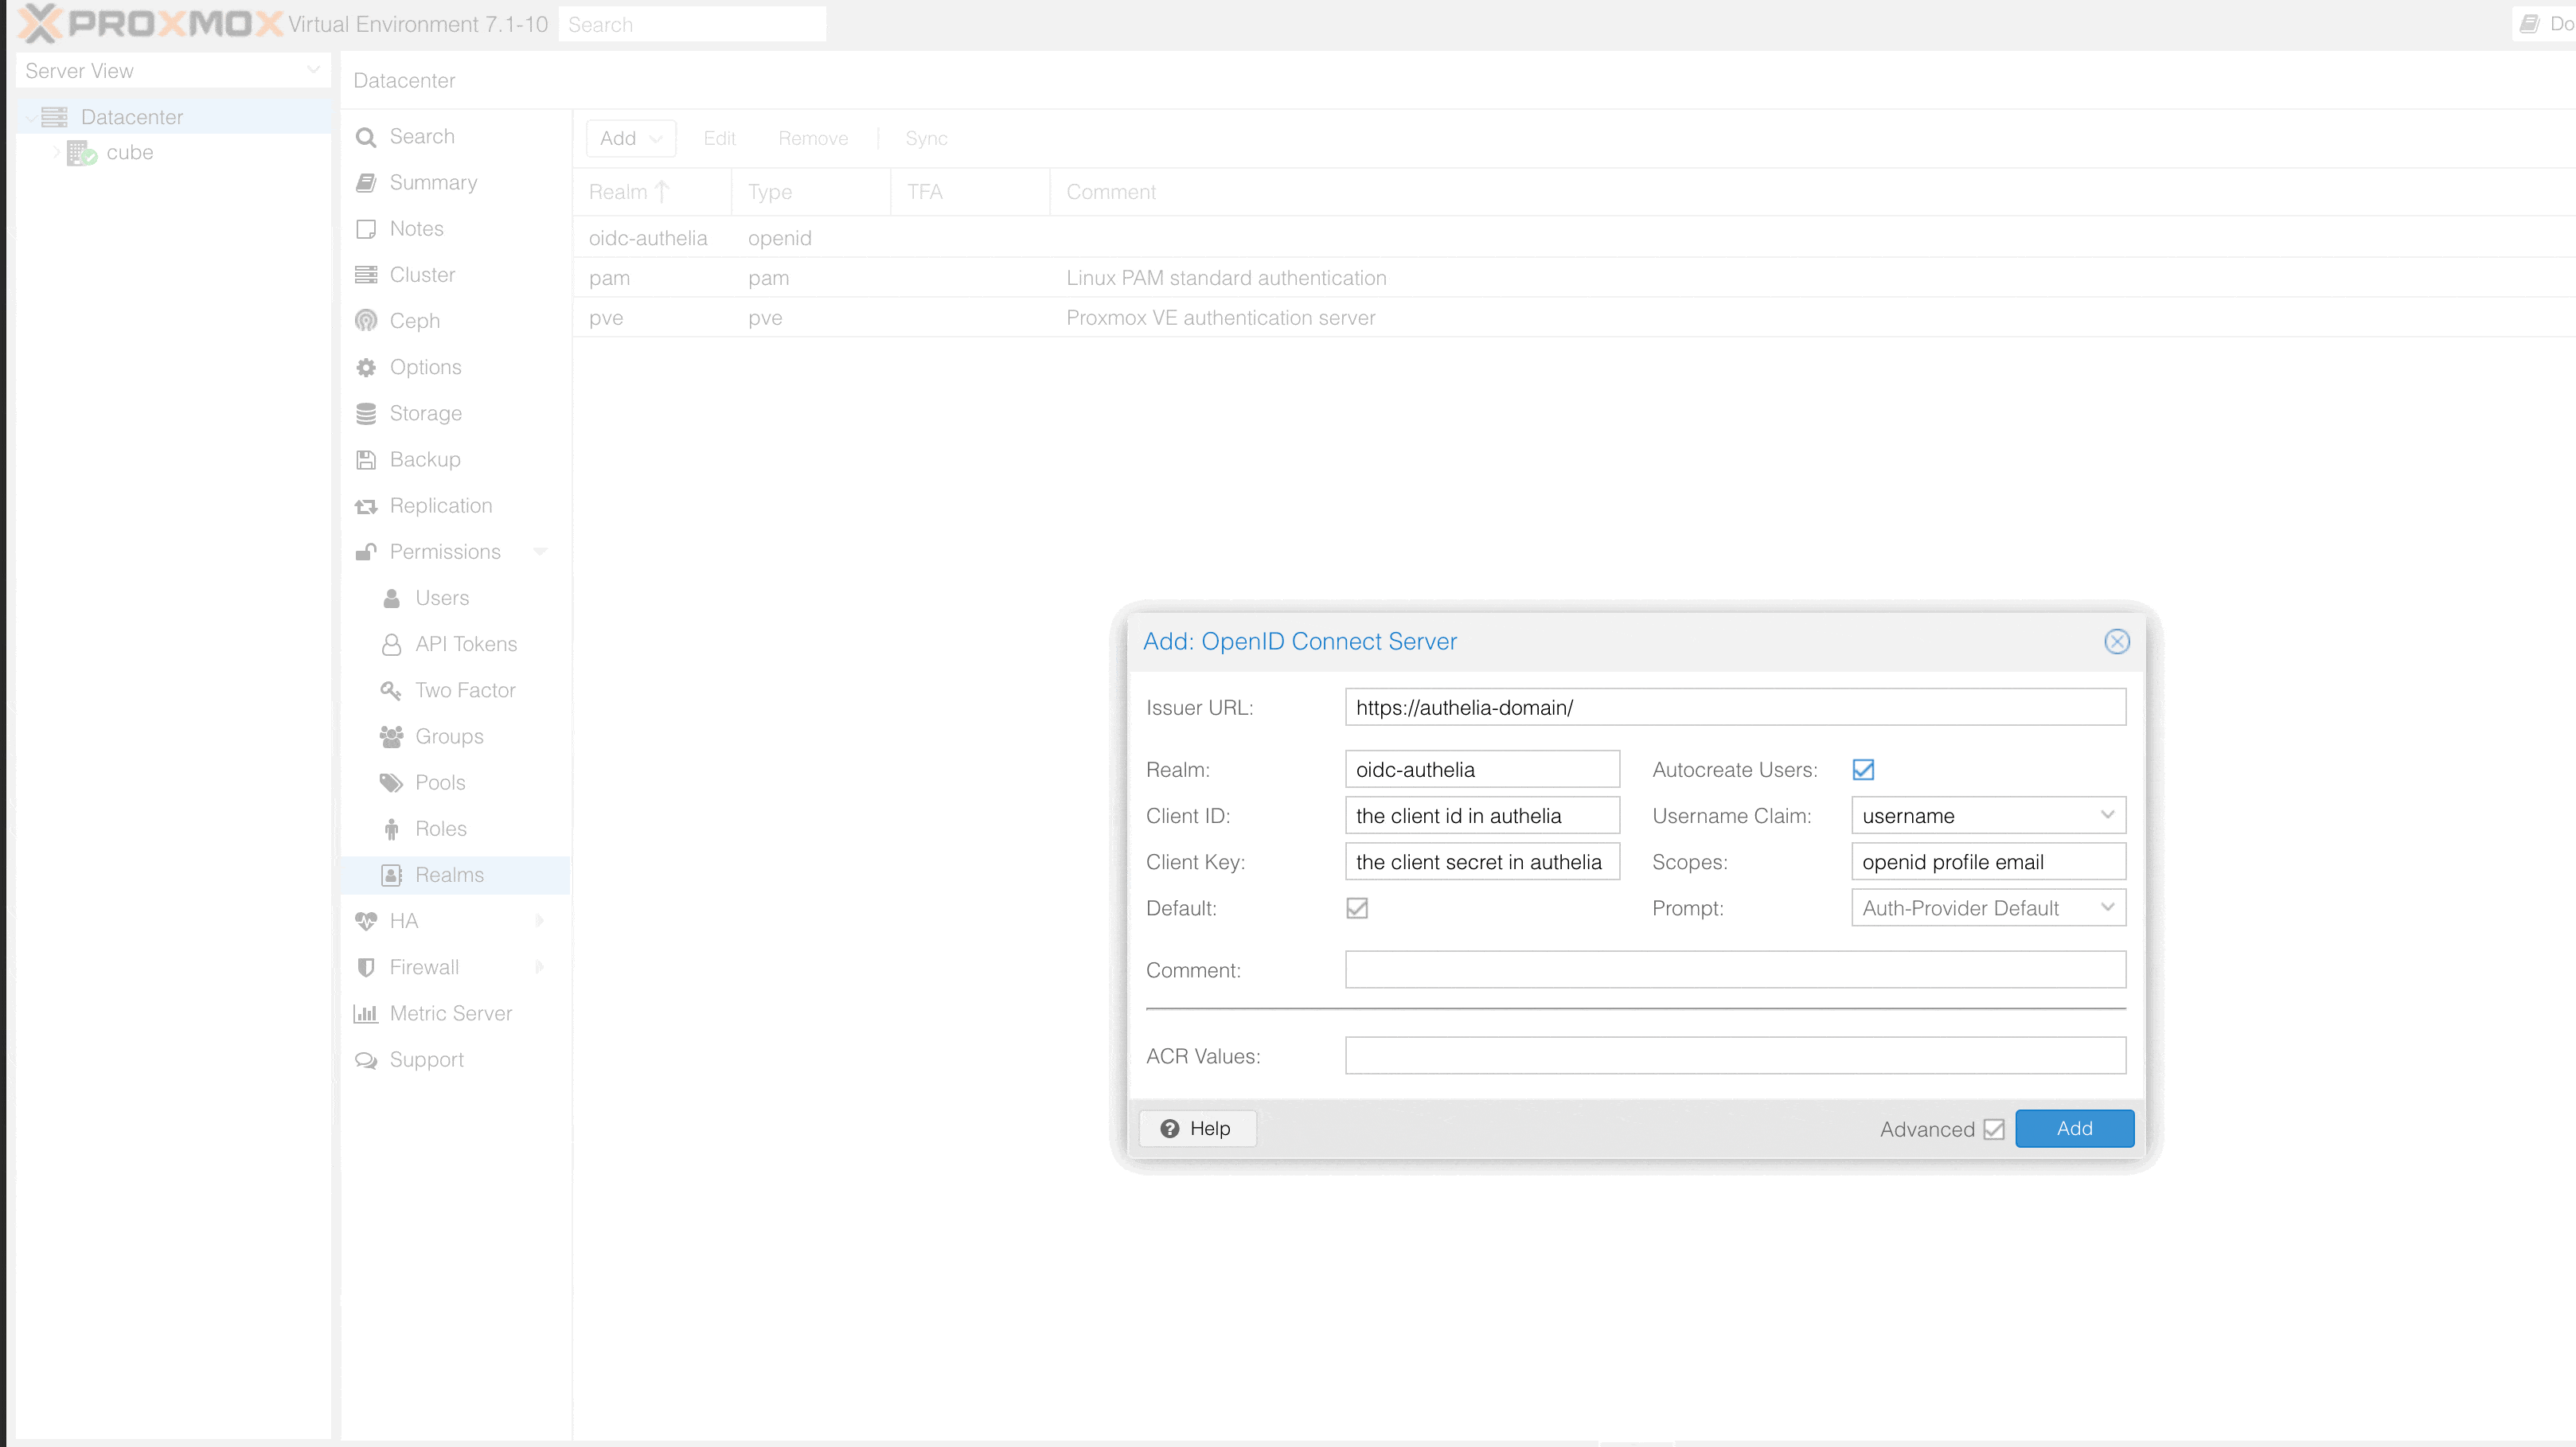Open the Two Factor menu item
The image size is (2576, 1447).
(456, 690)
